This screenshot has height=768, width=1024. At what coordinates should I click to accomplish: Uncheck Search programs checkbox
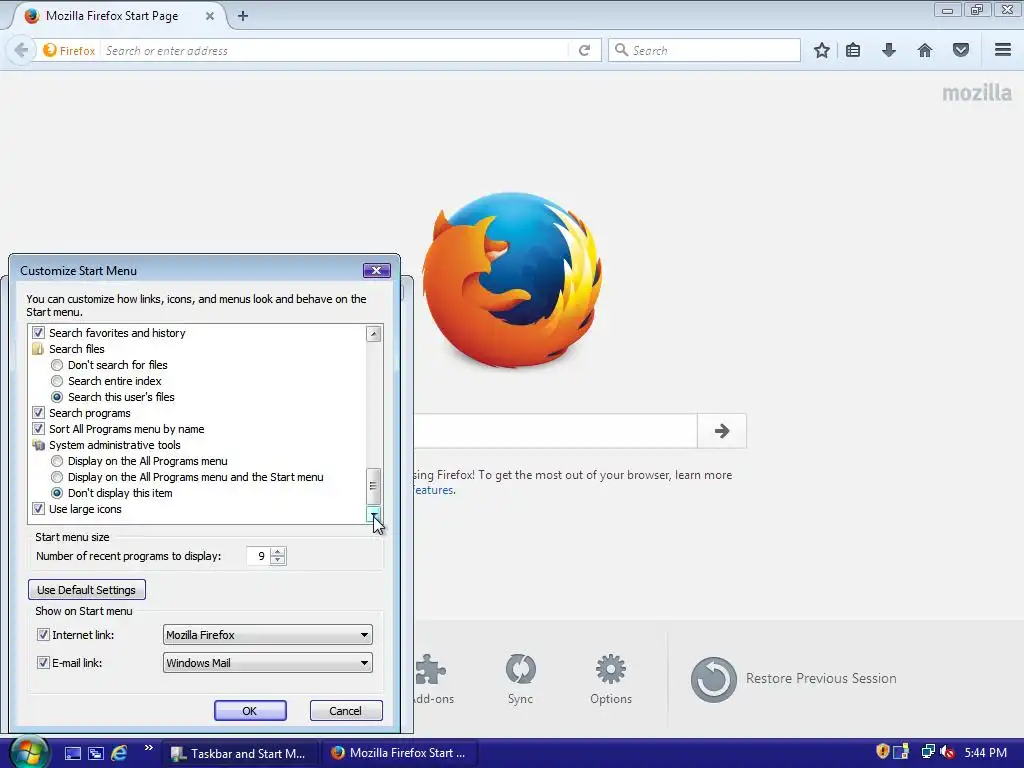click(39, 413)
